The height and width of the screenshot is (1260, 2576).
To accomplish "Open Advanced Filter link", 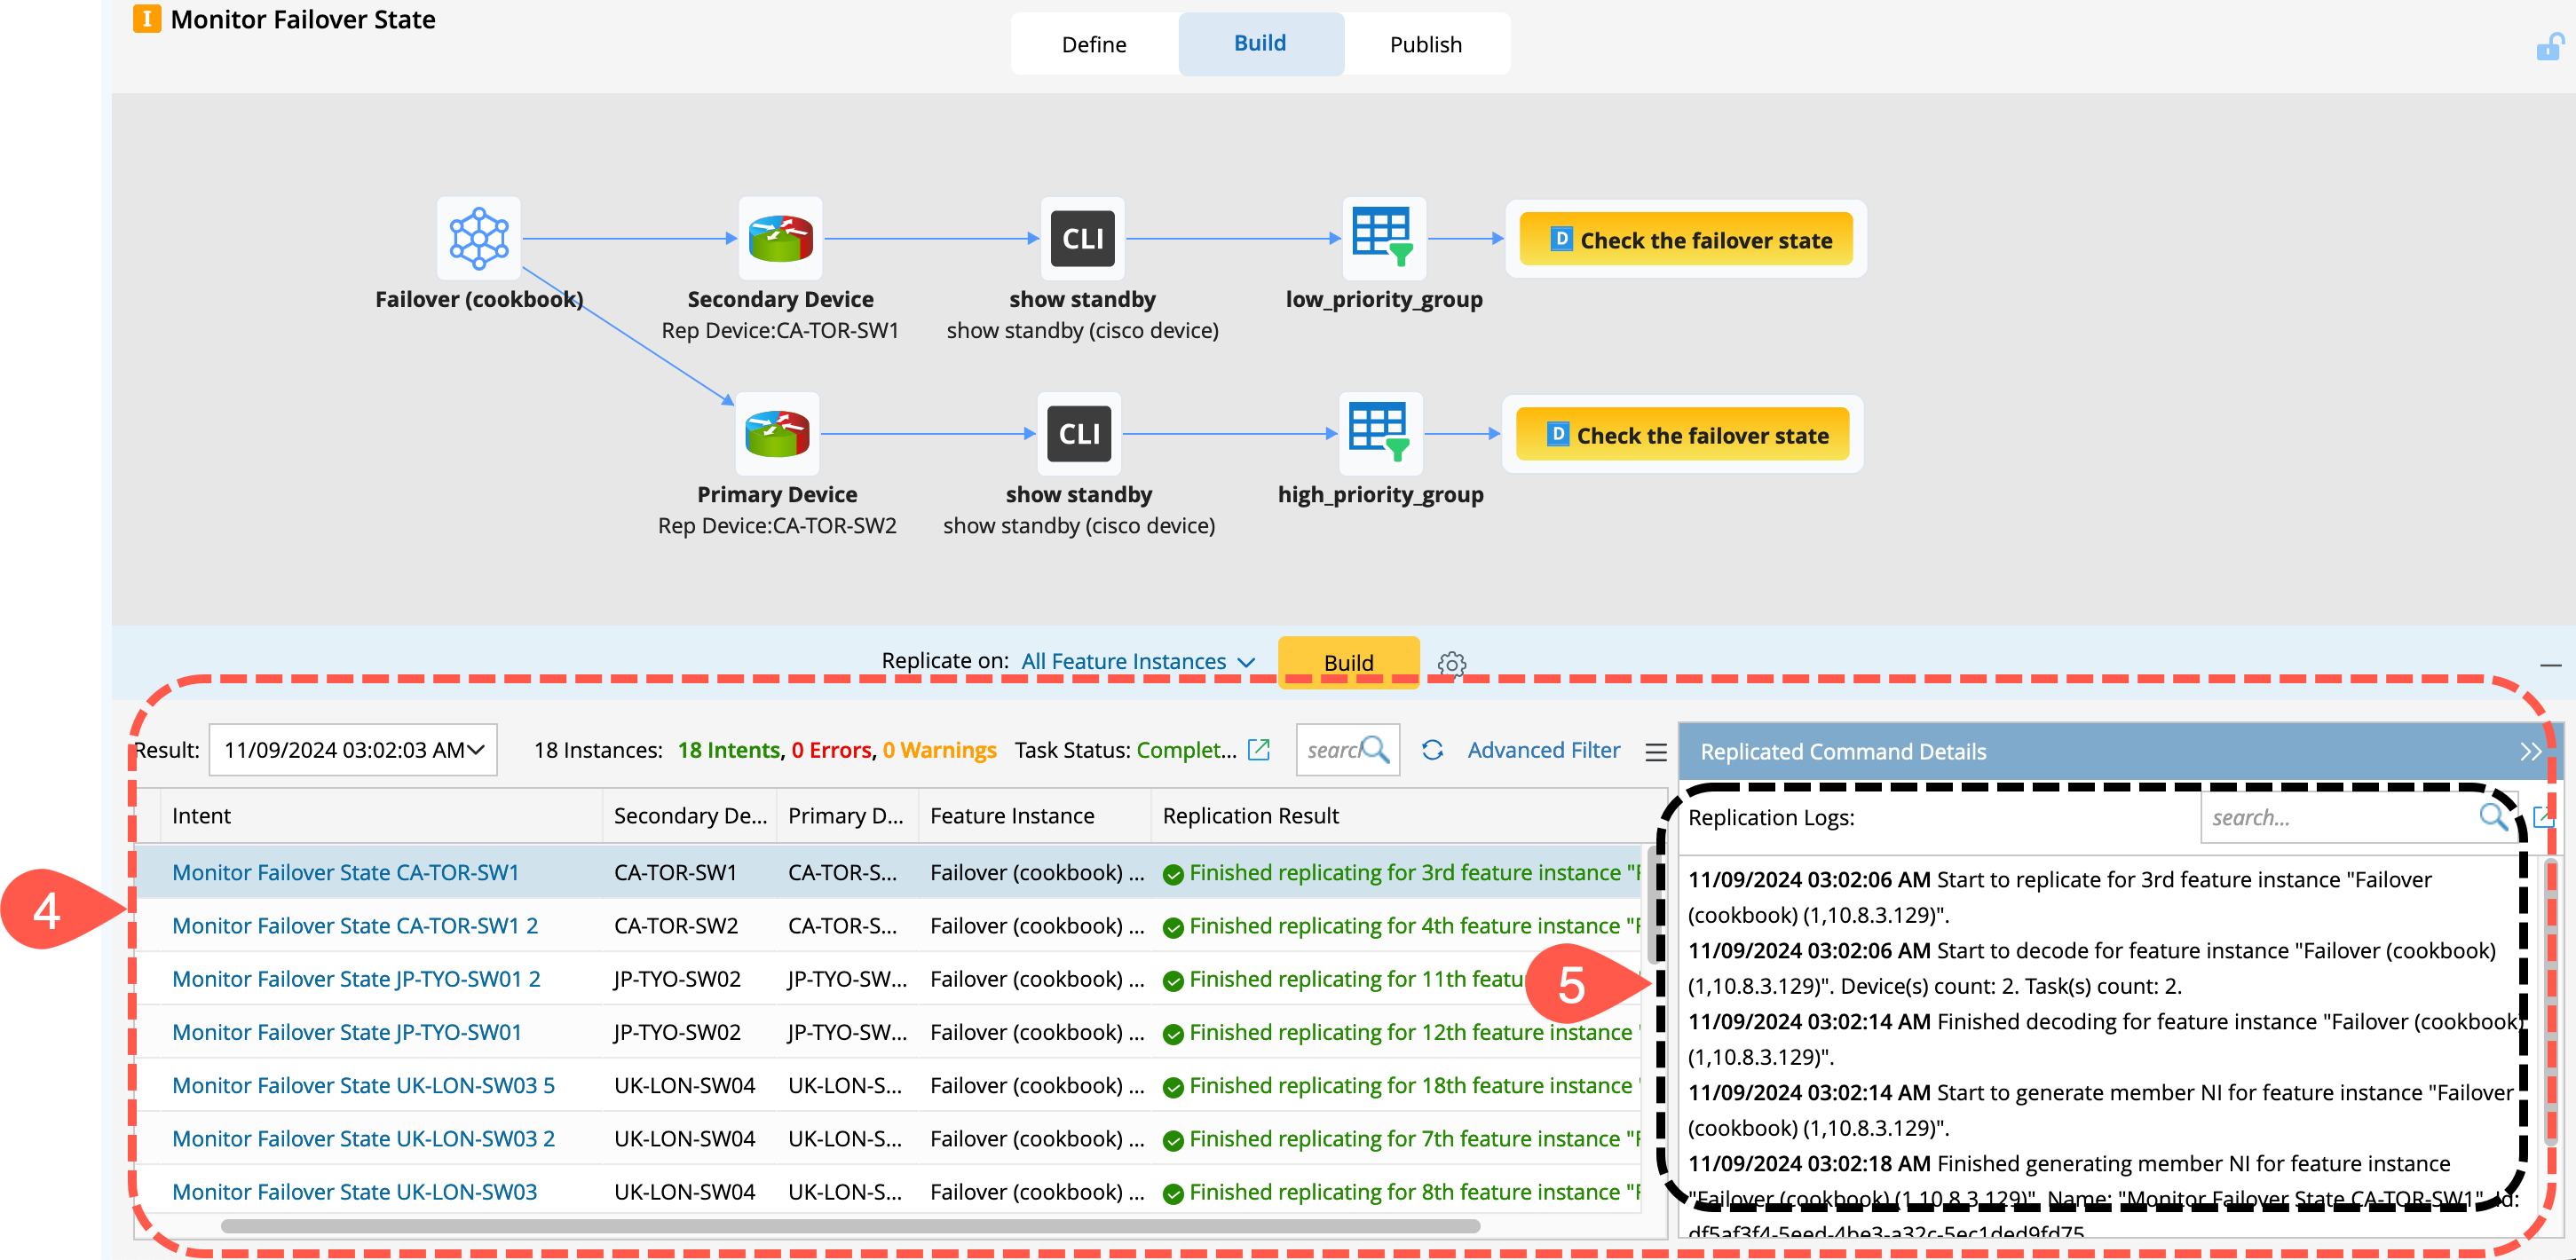I will click(1542, 750).
